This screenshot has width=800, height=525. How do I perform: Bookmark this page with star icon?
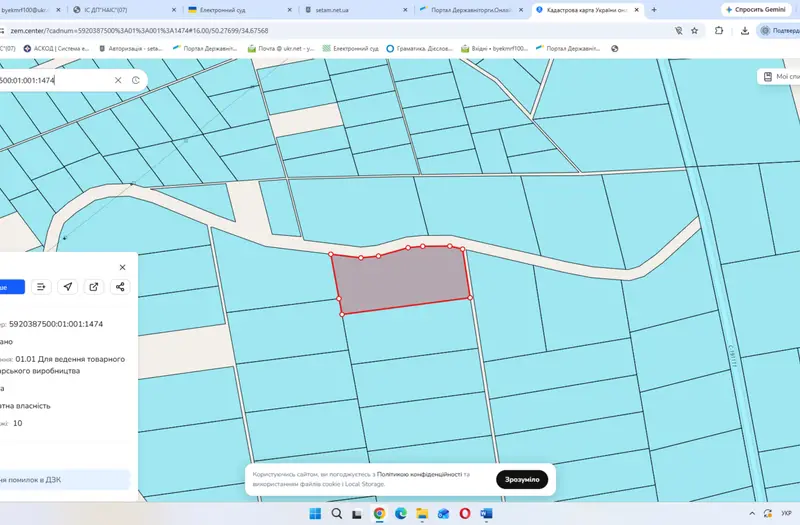click(x=694, y=31)
